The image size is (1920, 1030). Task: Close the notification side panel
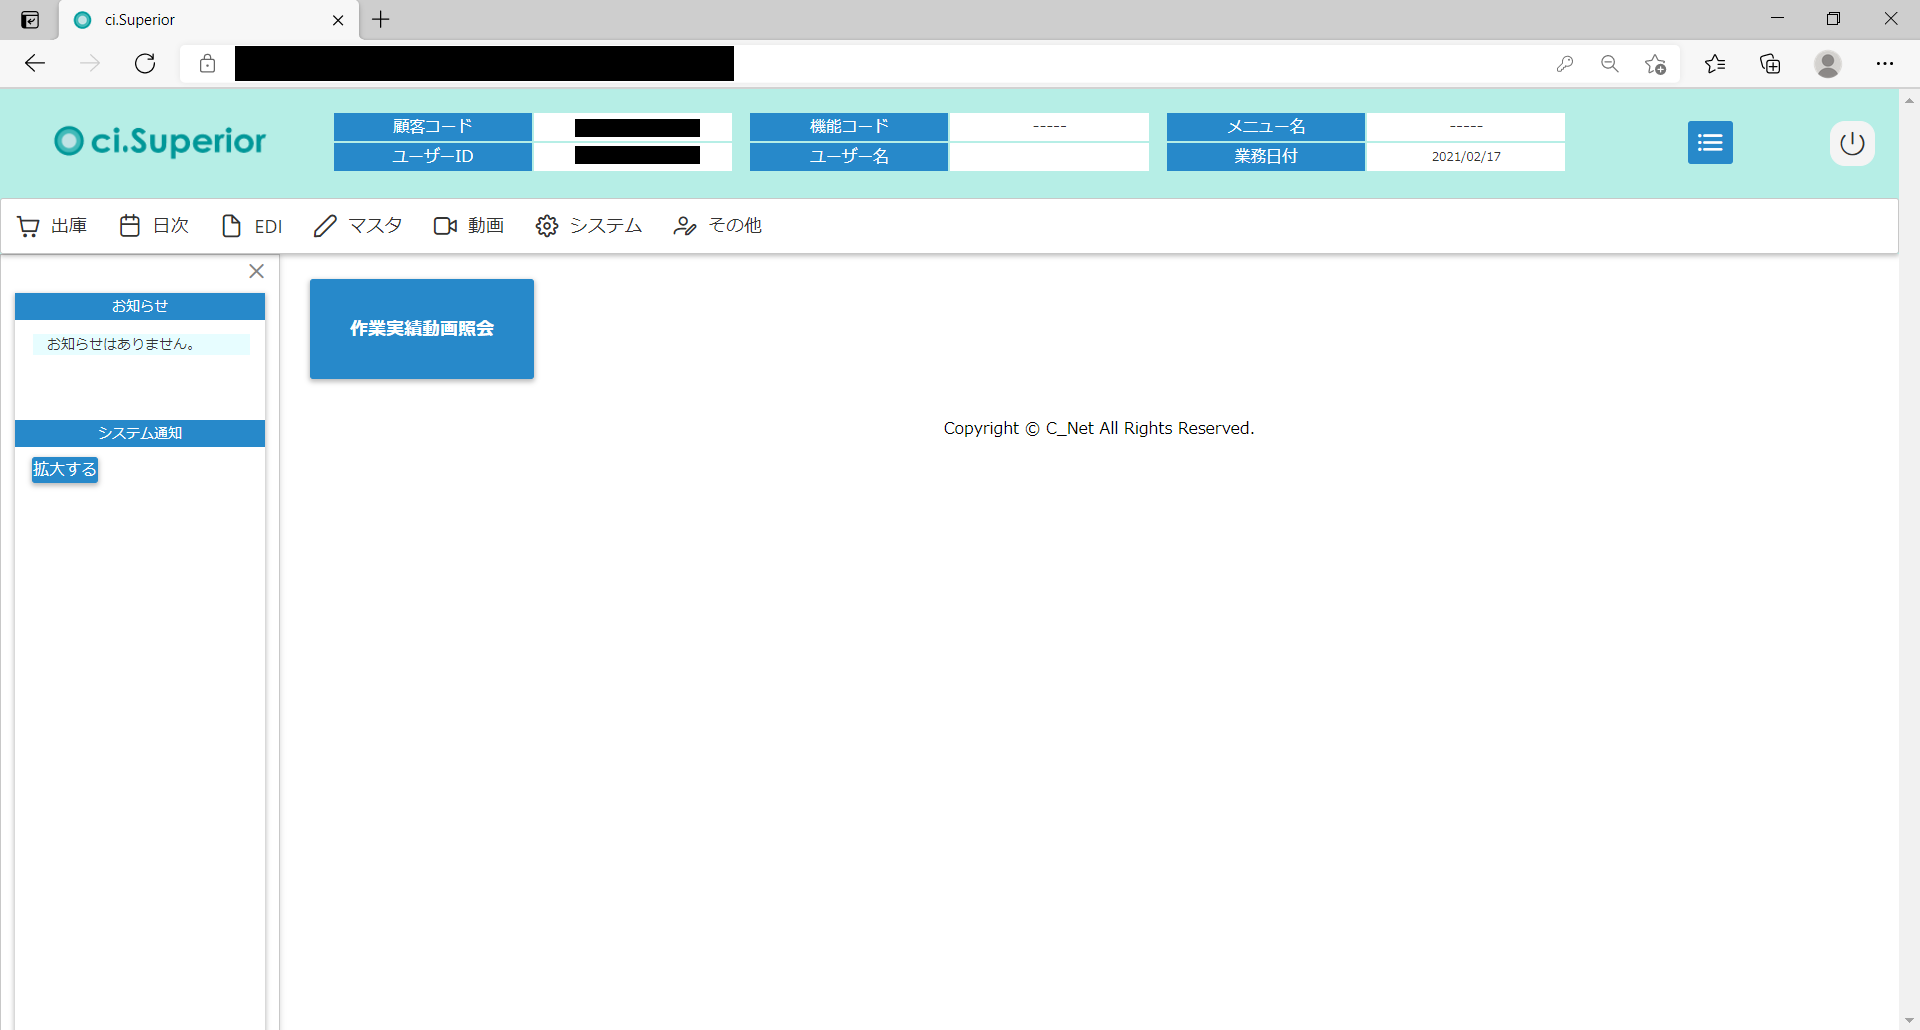(256, 271)
